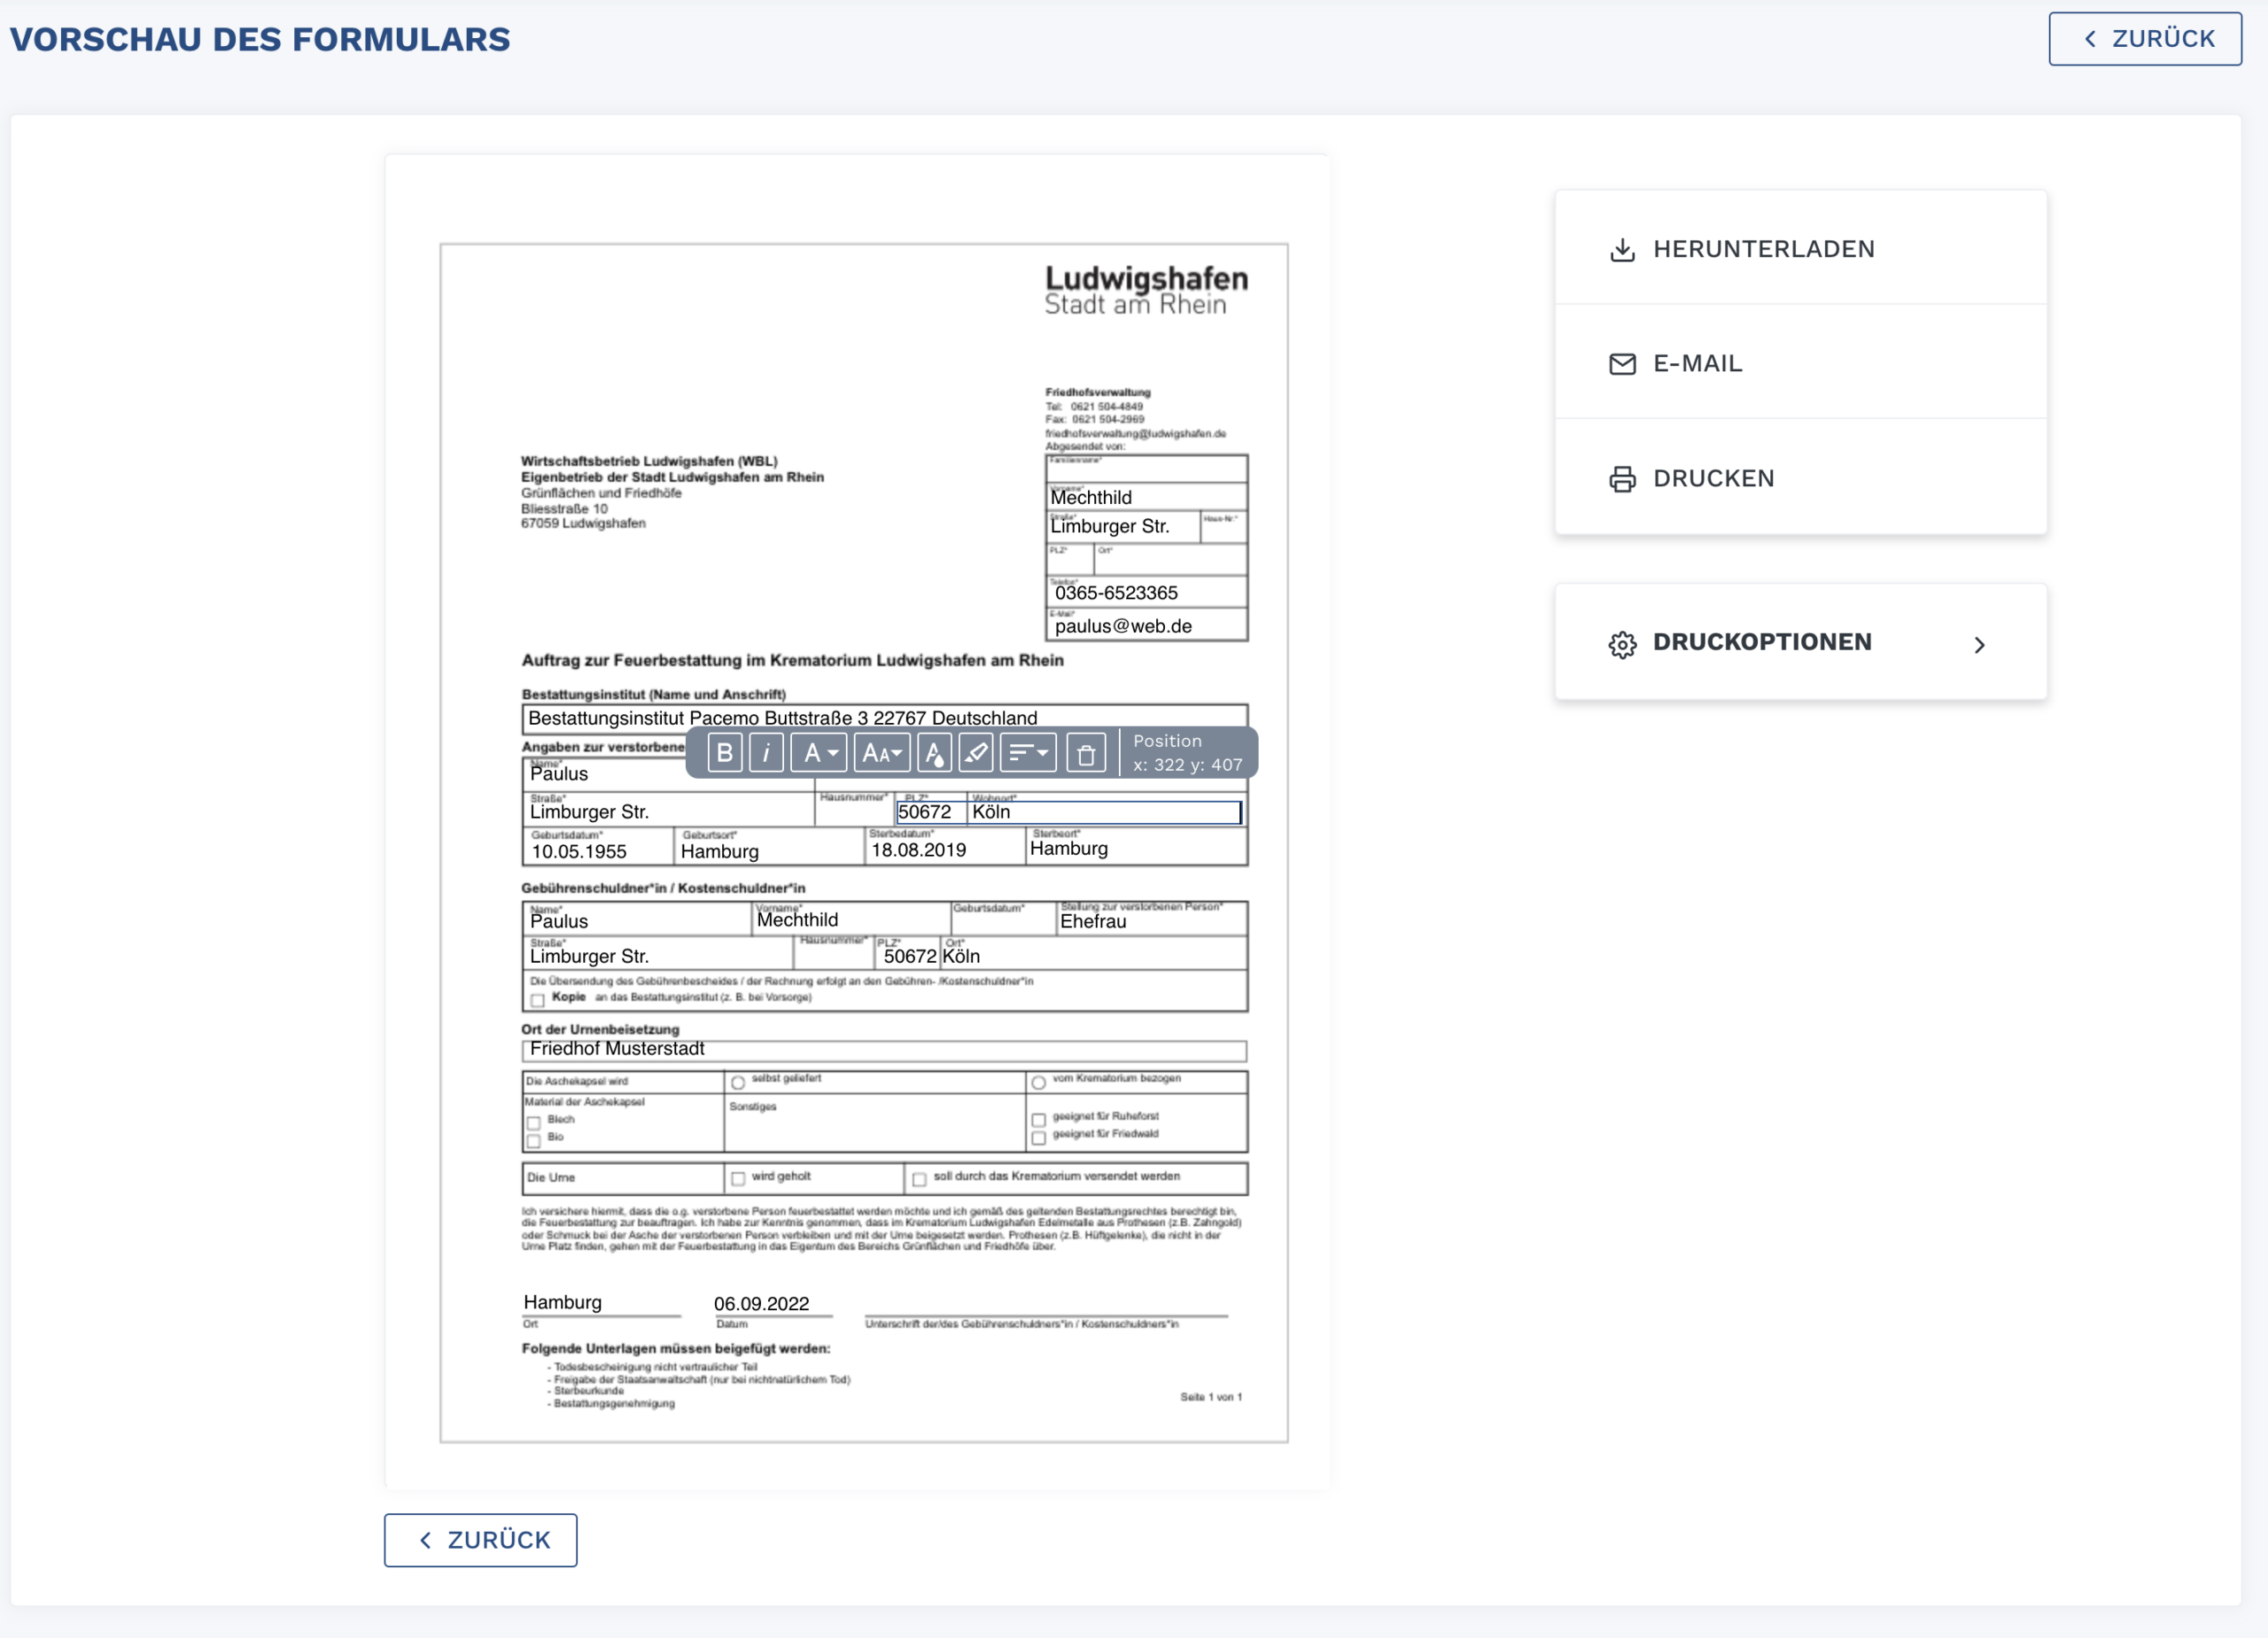
Task: Click the Vorname Mechthild in Gebührenschuldner section
Action: (850, 919)
